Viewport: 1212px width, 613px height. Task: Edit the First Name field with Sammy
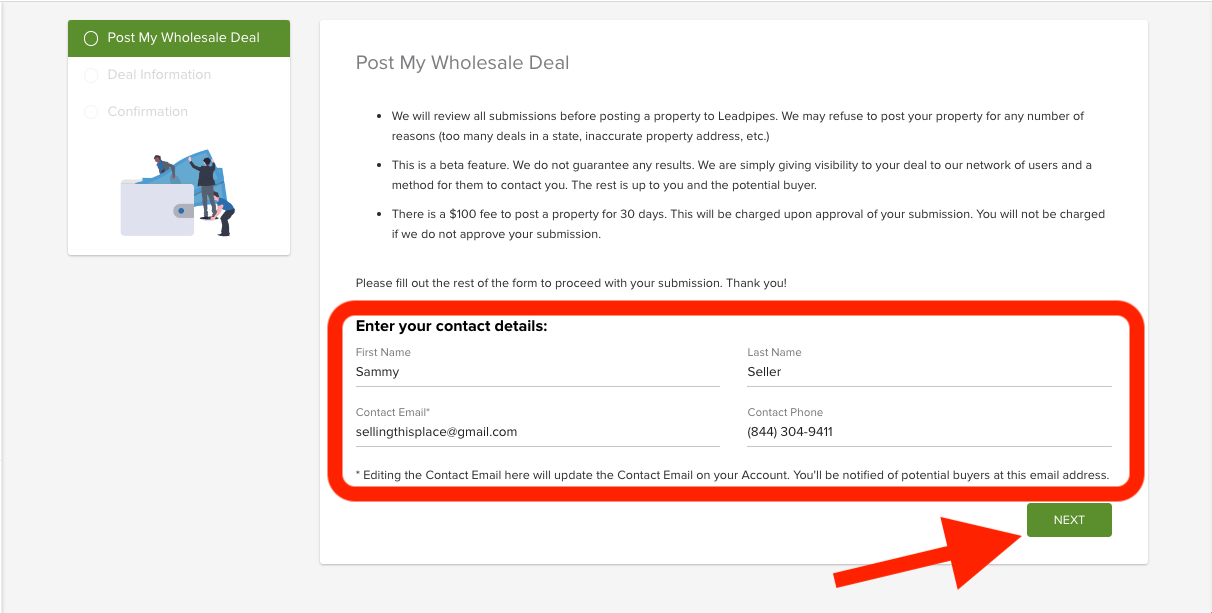pyautogui.click(x=538, y=372)
